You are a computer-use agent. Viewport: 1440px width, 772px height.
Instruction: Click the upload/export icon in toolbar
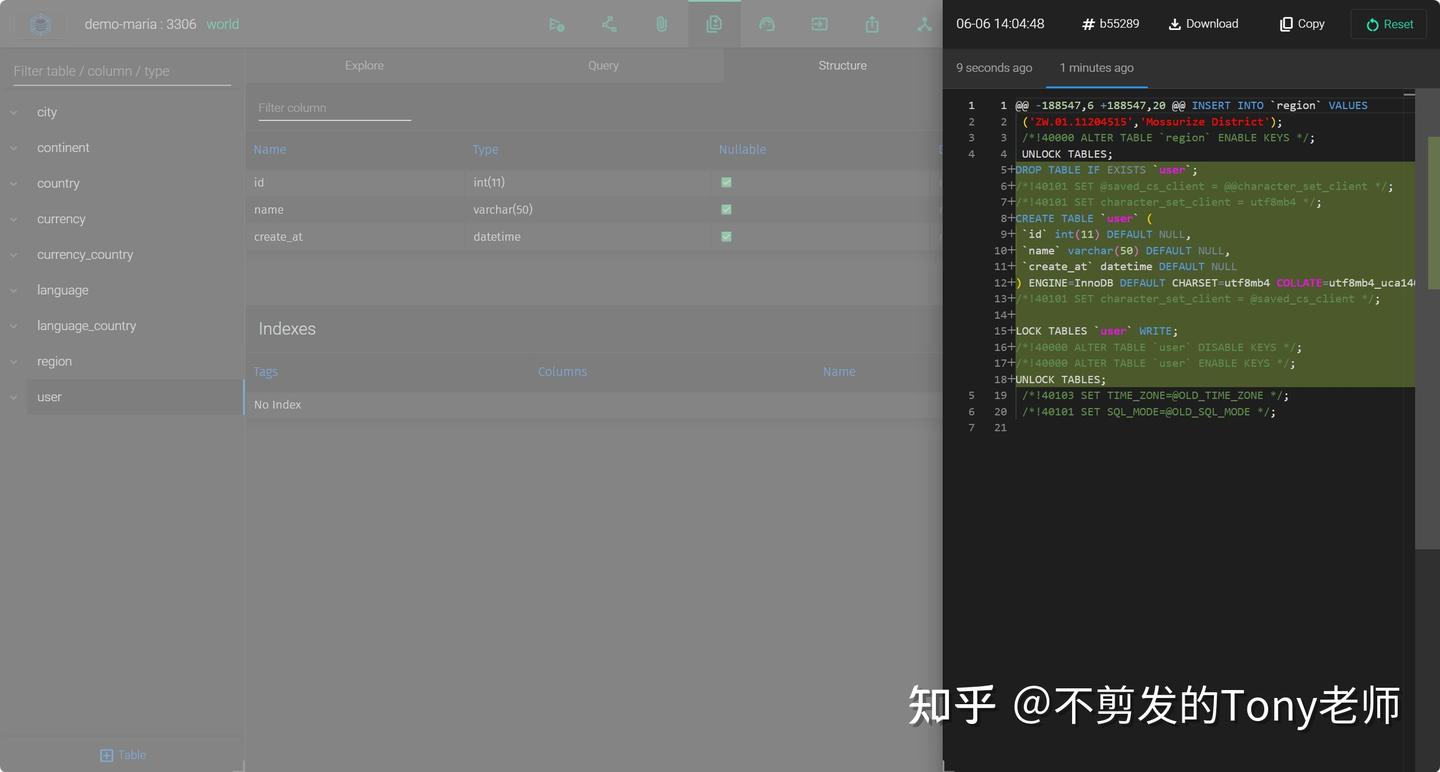[871, 23]
